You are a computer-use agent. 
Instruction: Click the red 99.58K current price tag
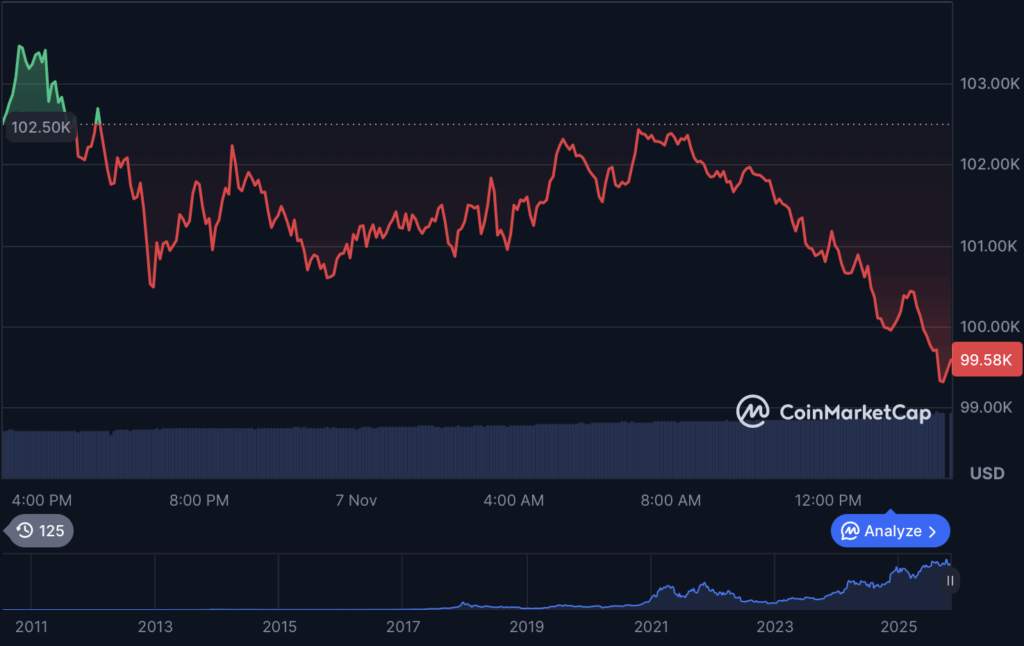pyautogui.click(x=986, y=360)
